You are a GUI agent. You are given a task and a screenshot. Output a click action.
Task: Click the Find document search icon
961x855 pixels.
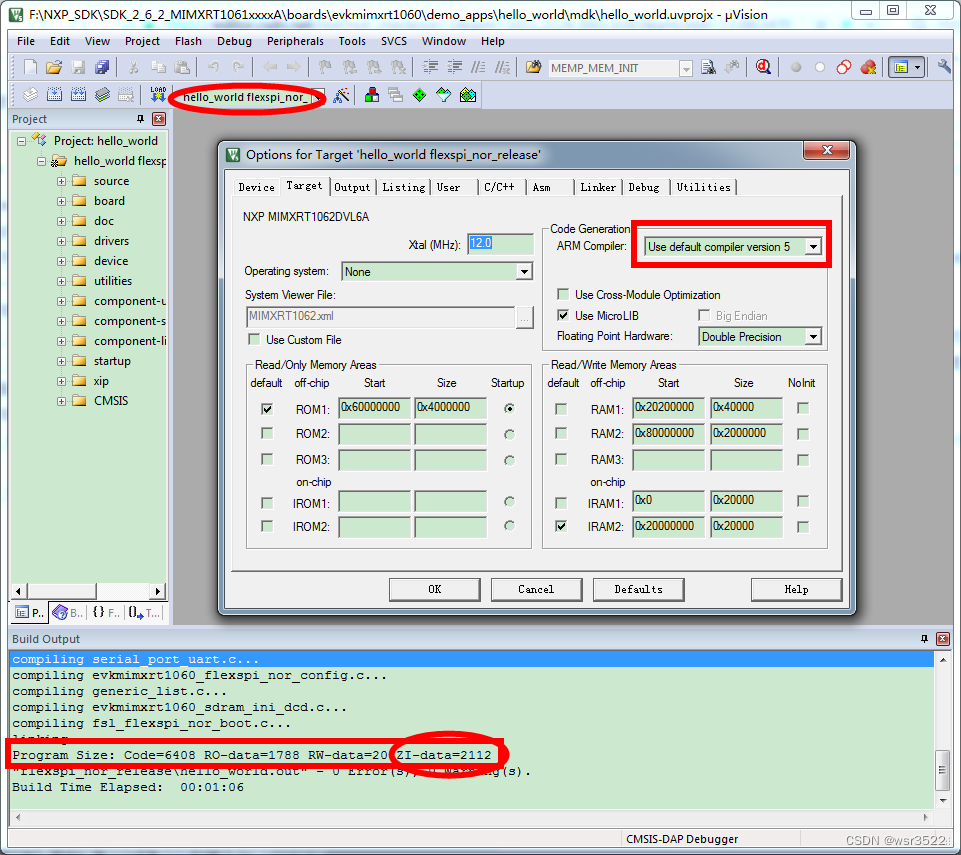coord(709,67)
